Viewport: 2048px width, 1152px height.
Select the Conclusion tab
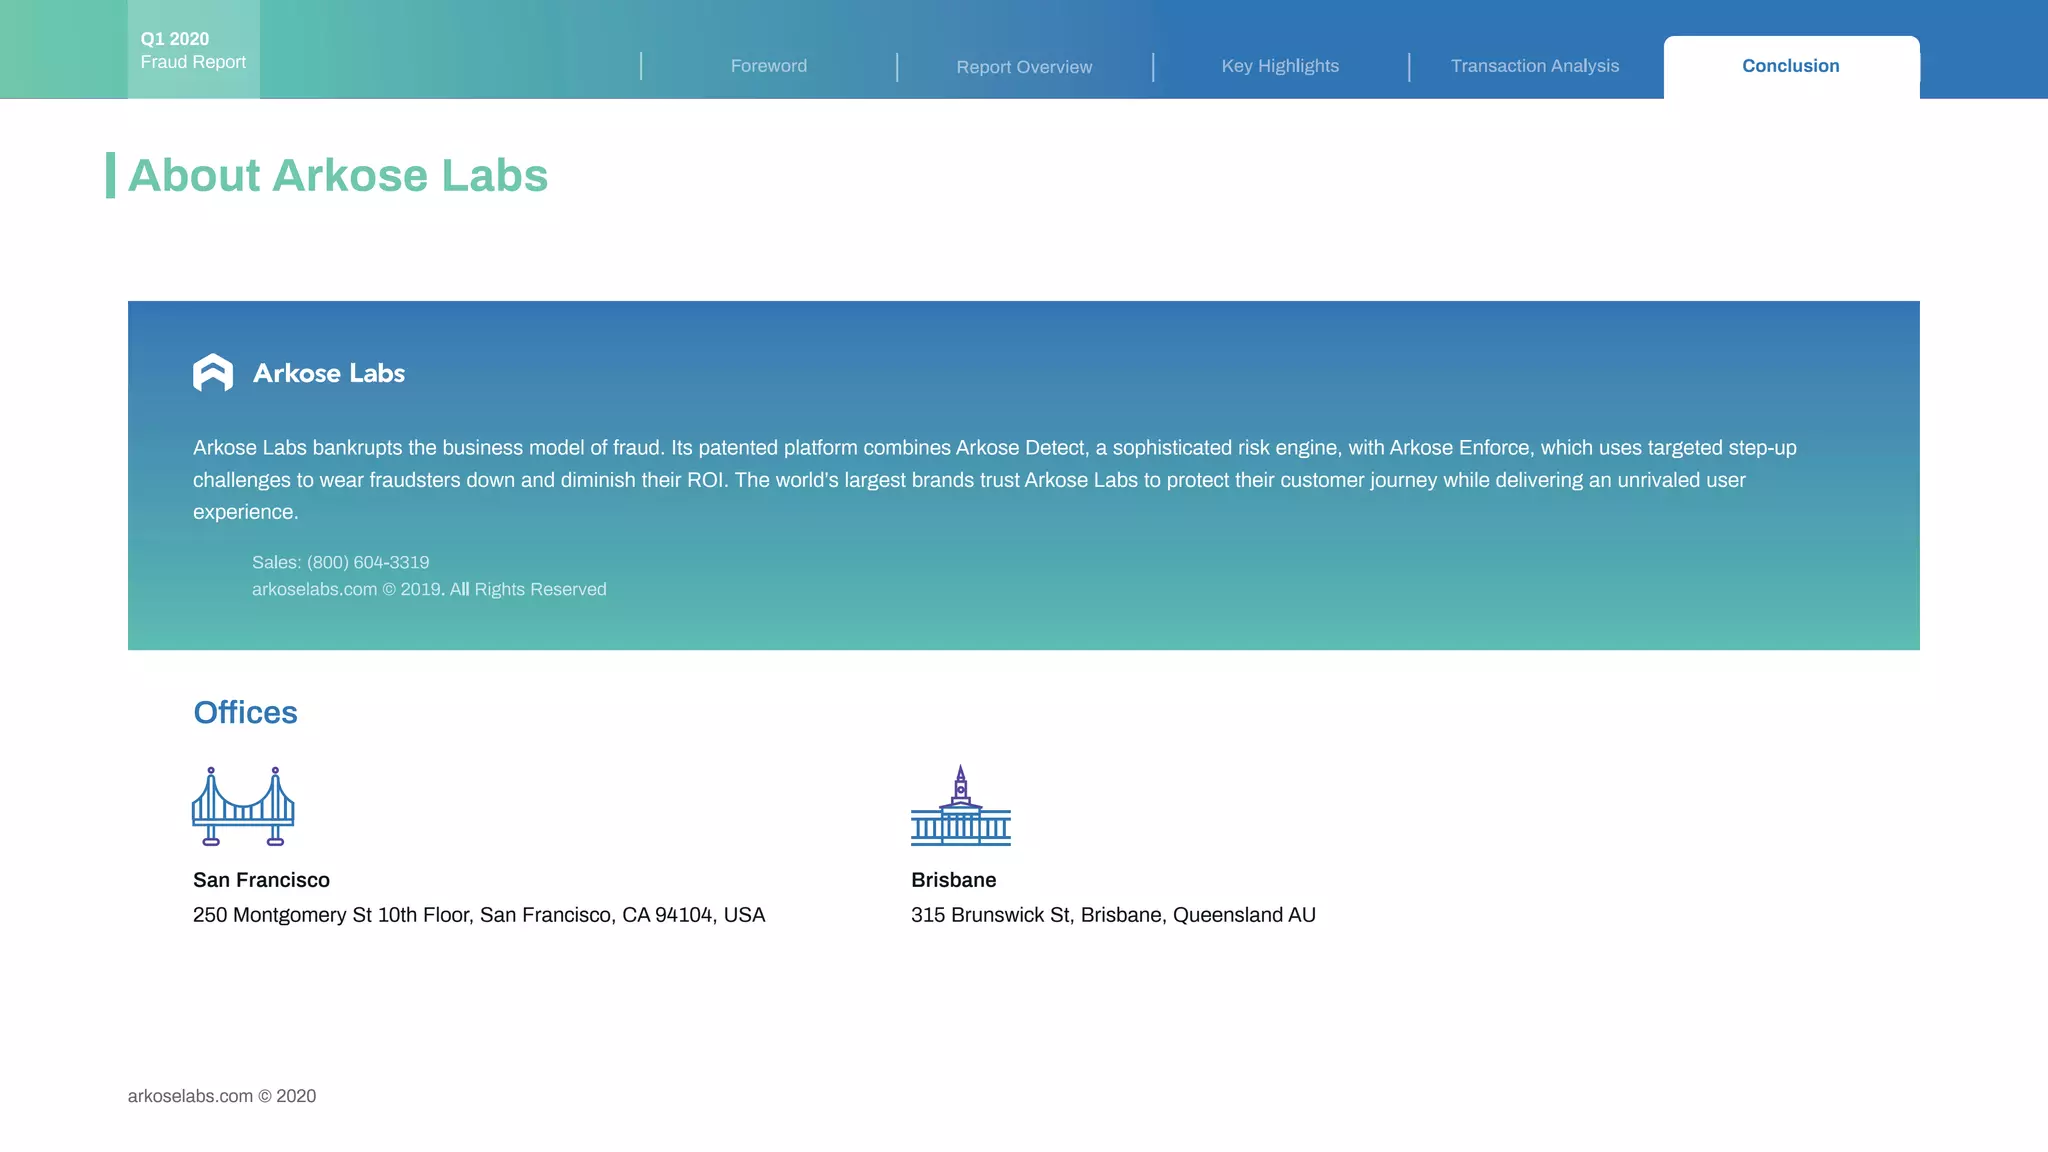pos(1790,66)
